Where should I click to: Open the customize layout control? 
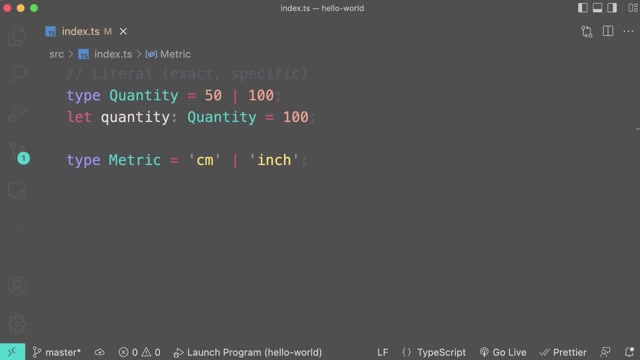(x=633, y=8)
